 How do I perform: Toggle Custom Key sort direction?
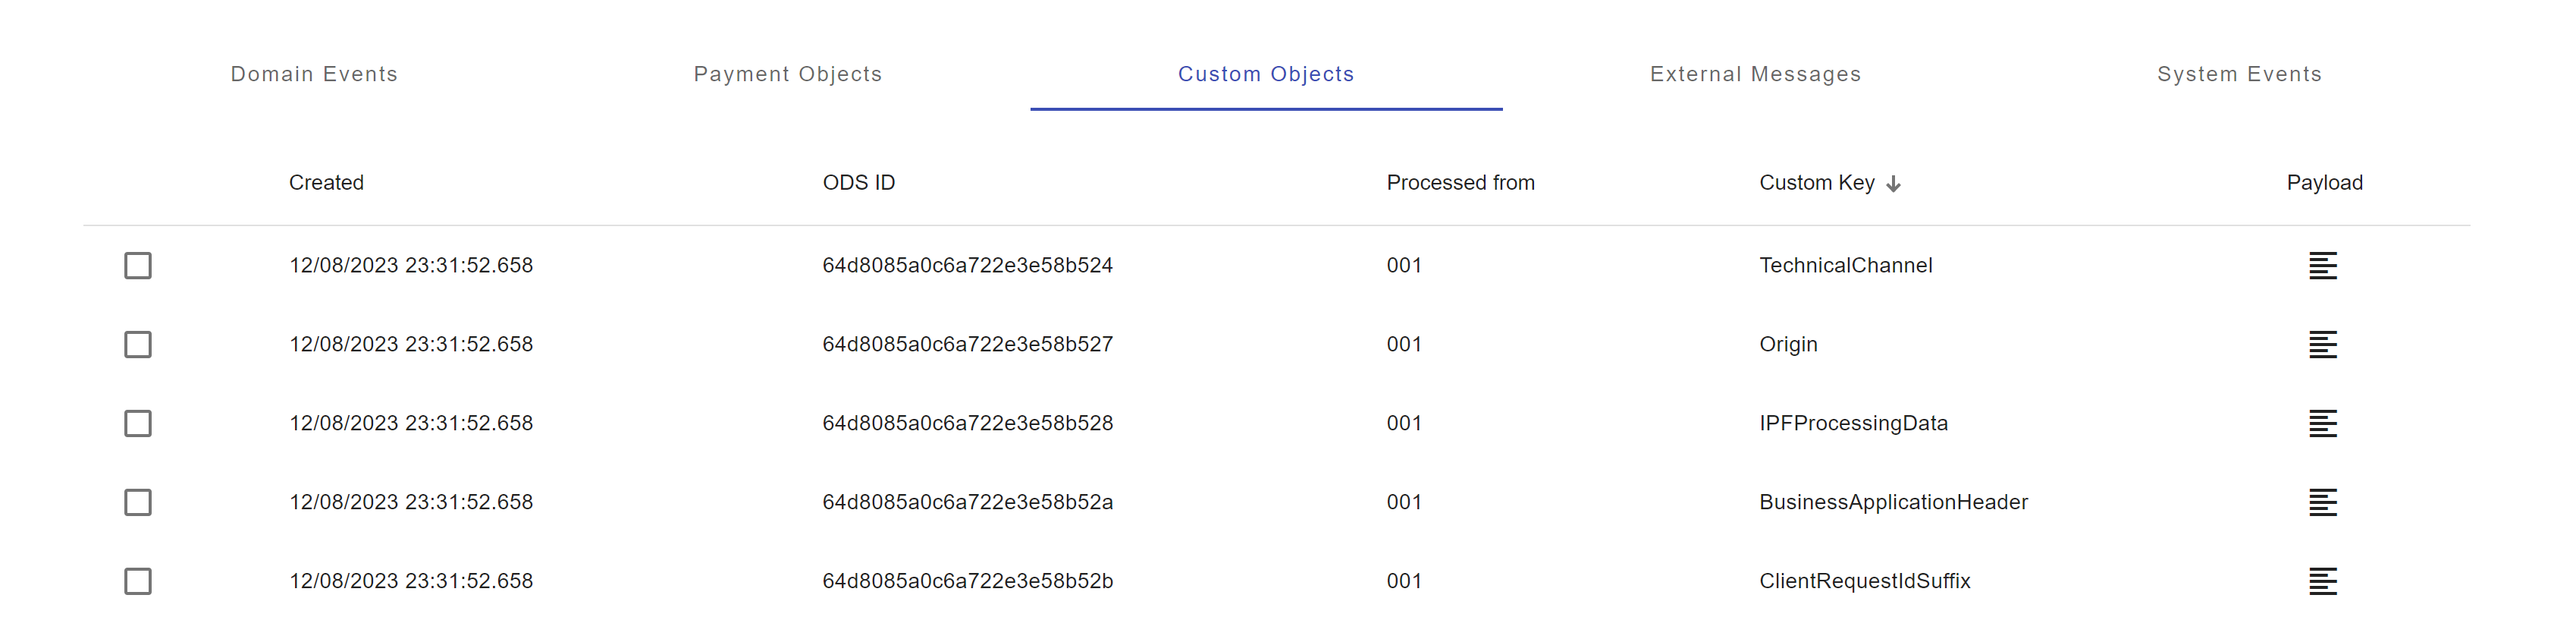coord(1893,183)
